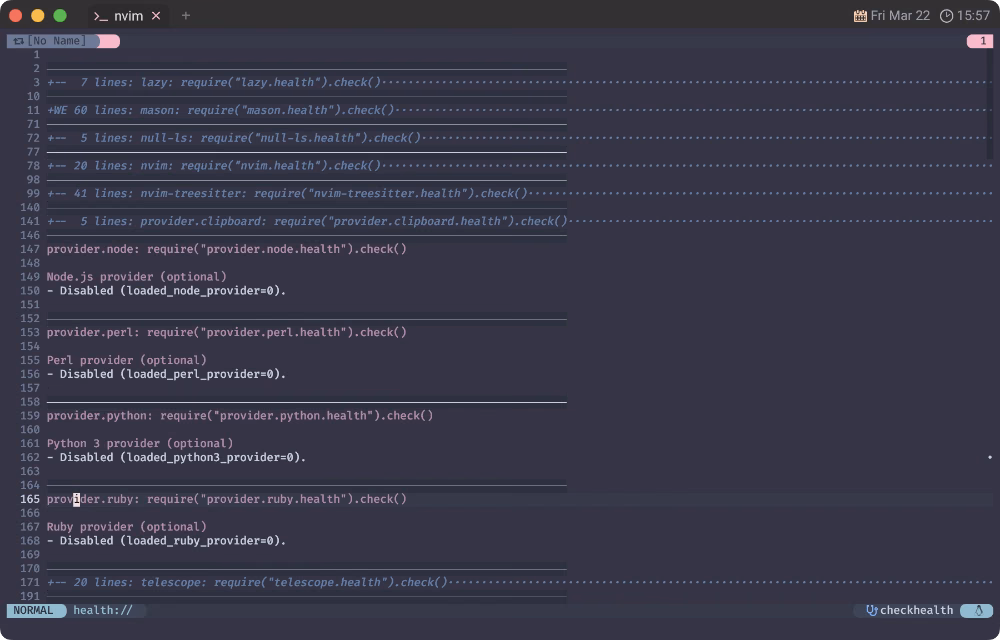Screen dimensions: 1000x640
Task: Select the nvim terminal tab
Action: [x=128, y=16]
